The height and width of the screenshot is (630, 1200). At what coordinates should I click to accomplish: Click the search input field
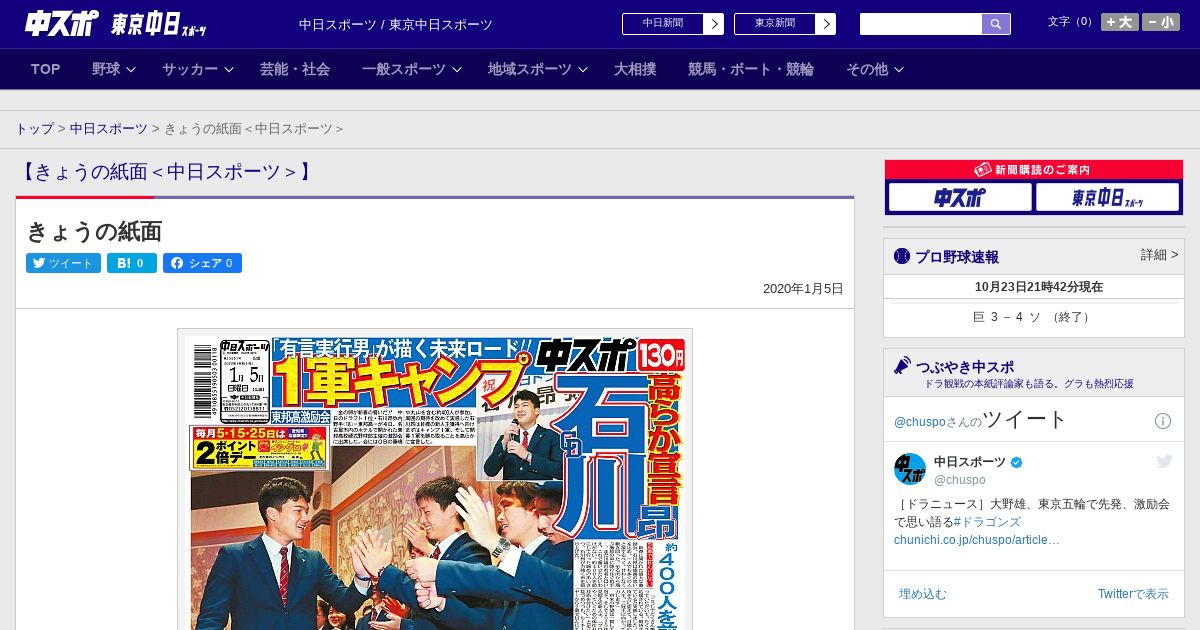921,24
